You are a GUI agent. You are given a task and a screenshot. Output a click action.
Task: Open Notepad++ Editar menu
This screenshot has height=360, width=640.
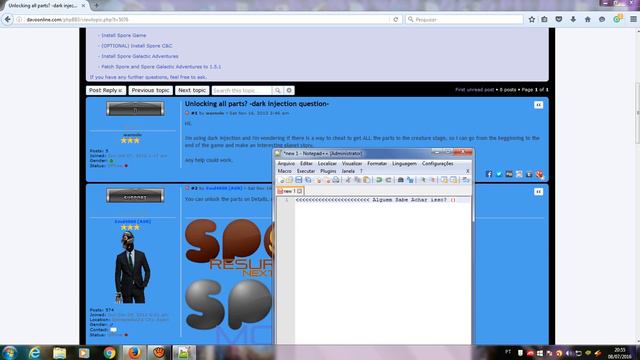point(306,163)
